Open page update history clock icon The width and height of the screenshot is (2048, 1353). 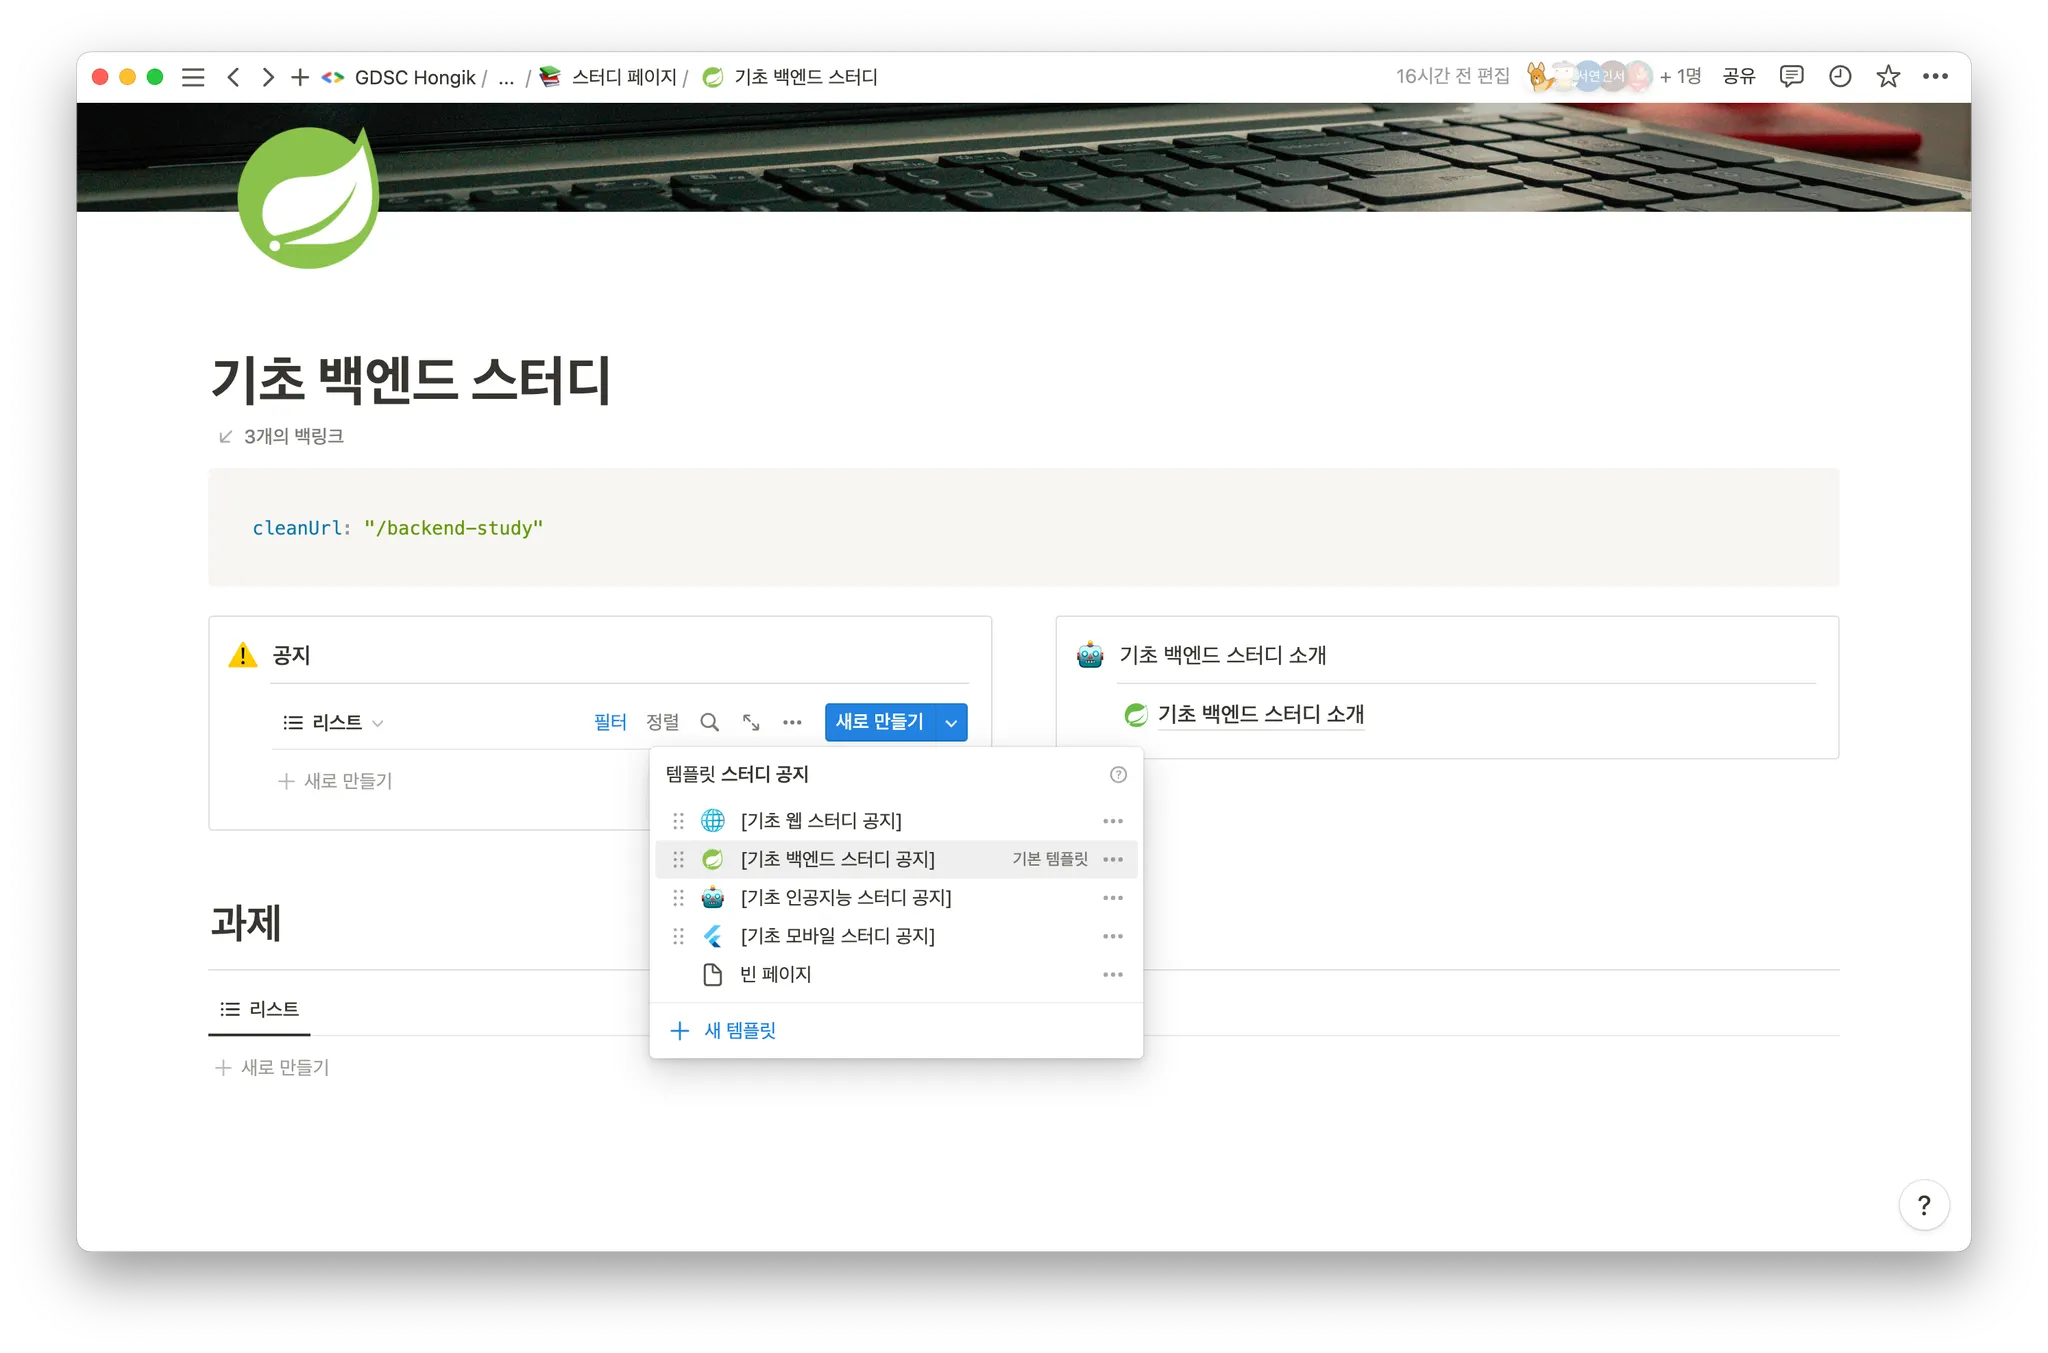click(1840, 77)
